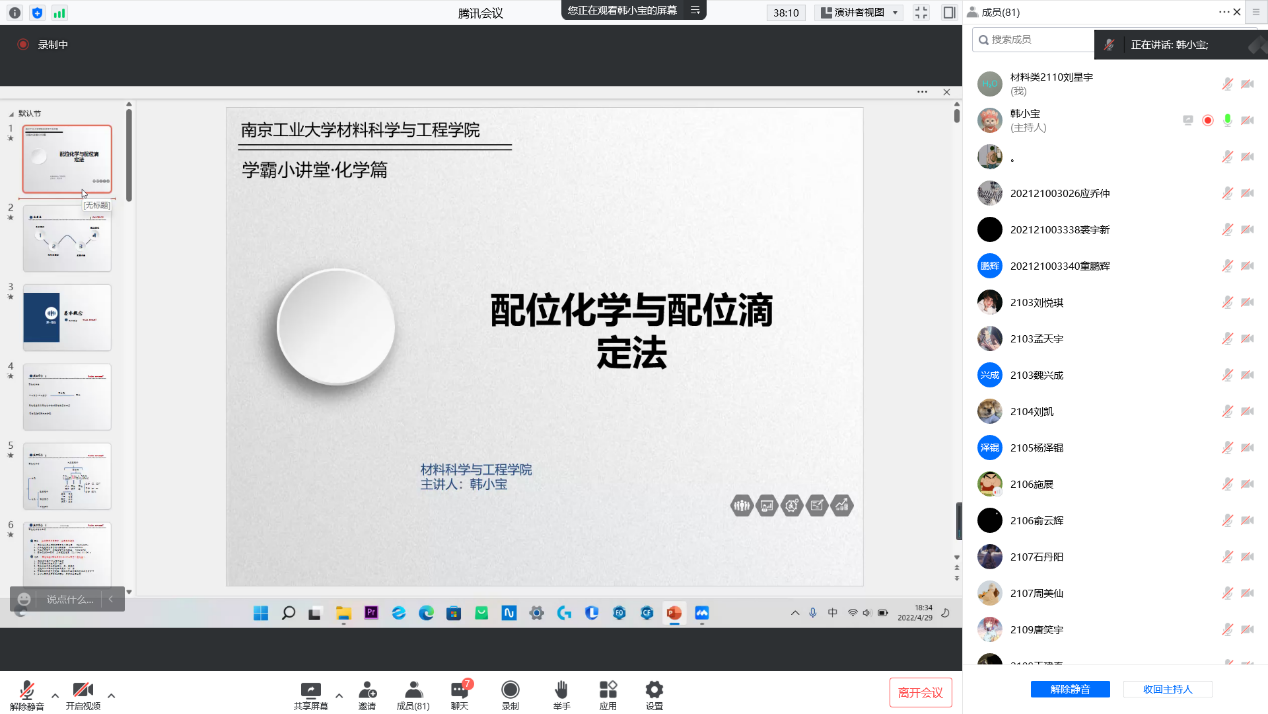This screenshot has width=1268, height=714.
Task: Click the 成员(81) icon in bottom toolbar
Action: (x=413, y=690)
